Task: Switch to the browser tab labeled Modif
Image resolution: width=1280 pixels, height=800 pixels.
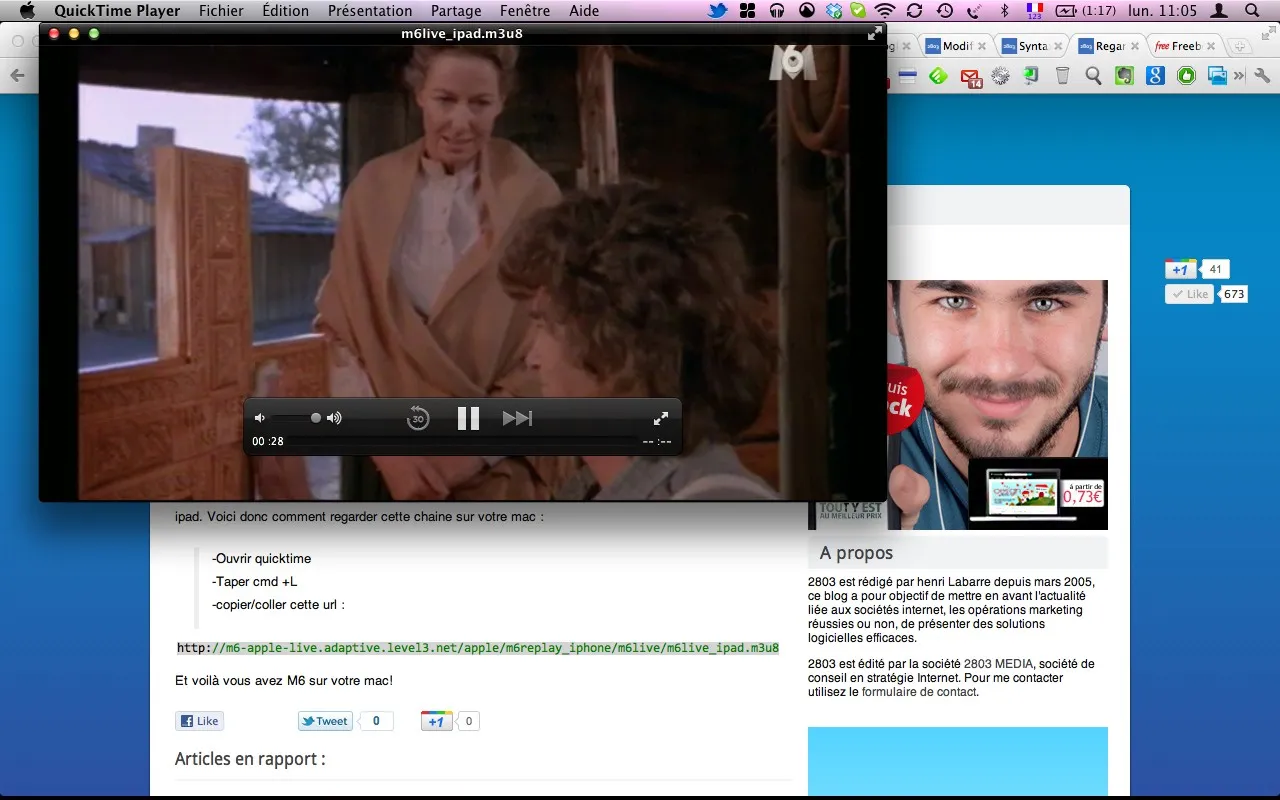Action: [953, 46]
